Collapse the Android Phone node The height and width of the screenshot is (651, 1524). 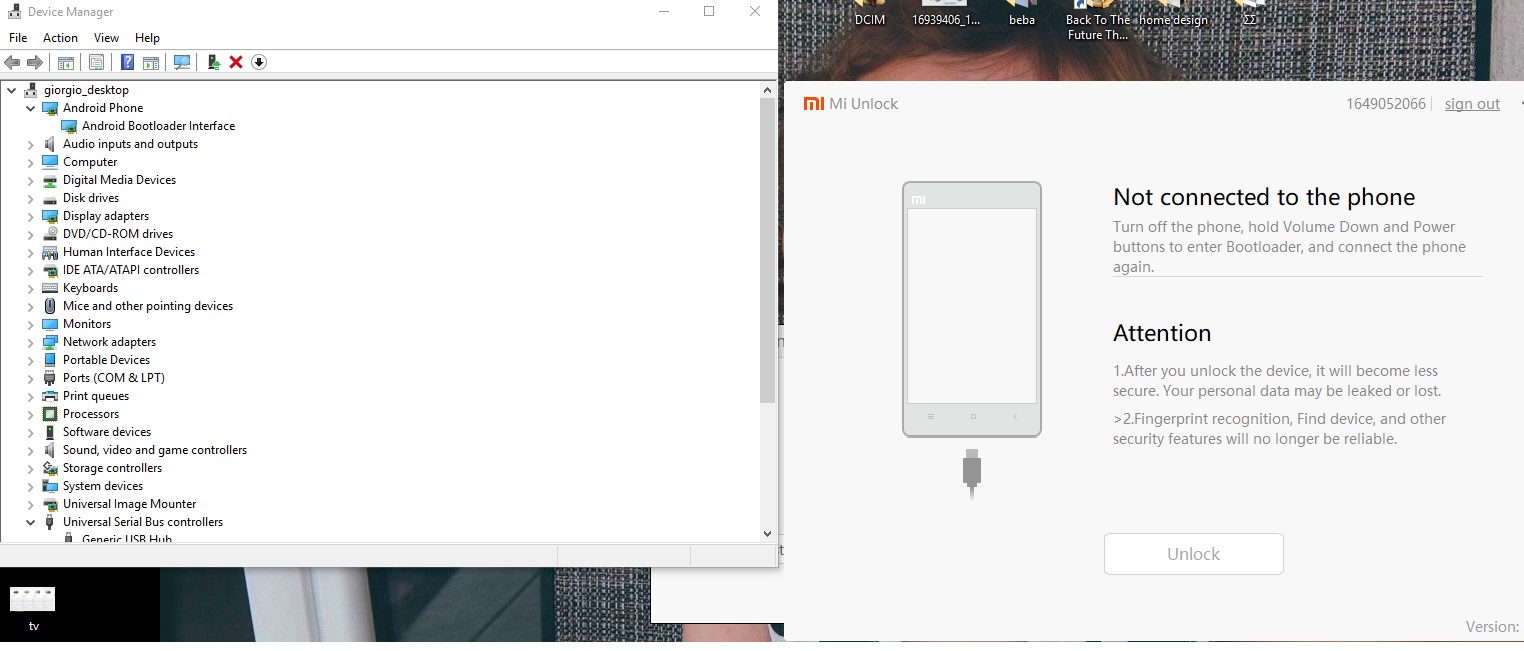pyautogui.click(x=31, y=108)
